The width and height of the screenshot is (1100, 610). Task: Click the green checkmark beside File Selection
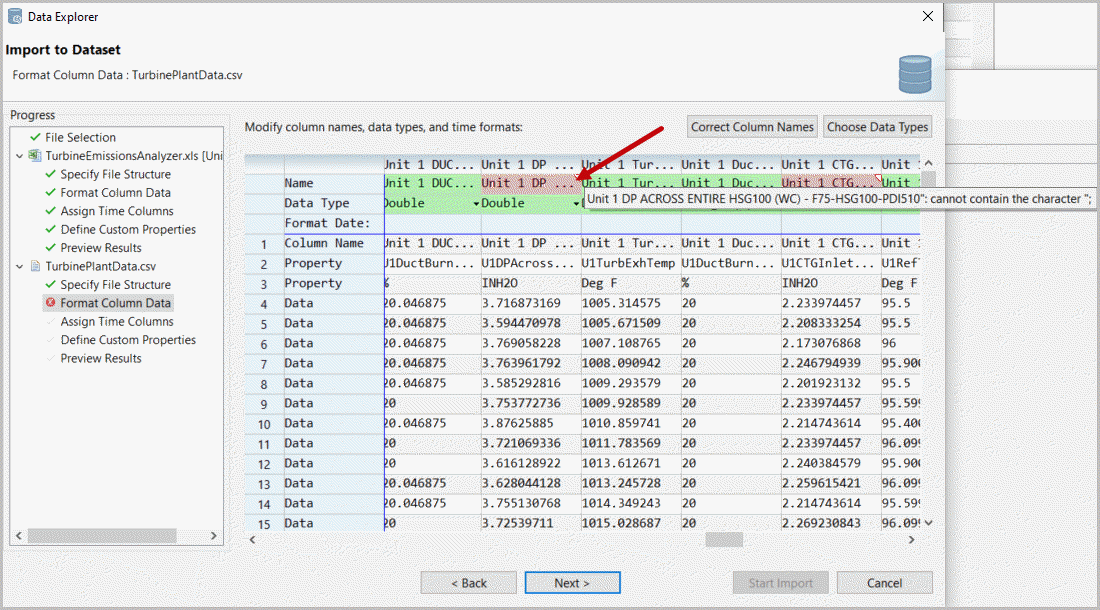tap(35, 138)
